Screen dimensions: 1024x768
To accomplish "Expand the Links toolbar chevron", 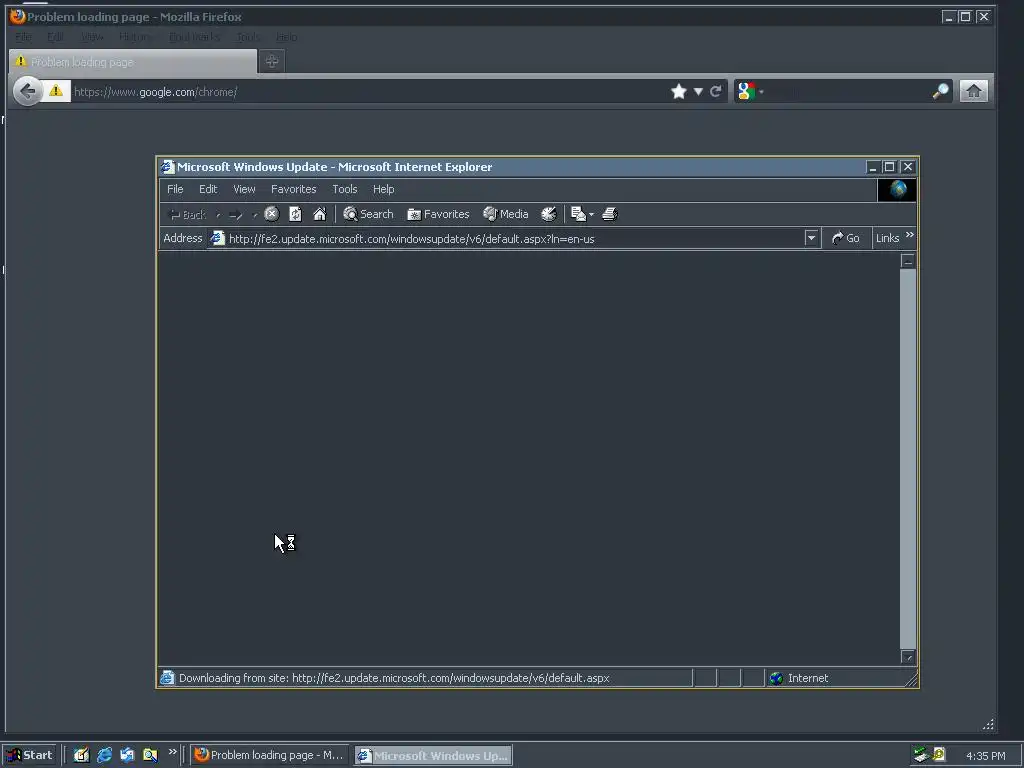I will [910, 235].
